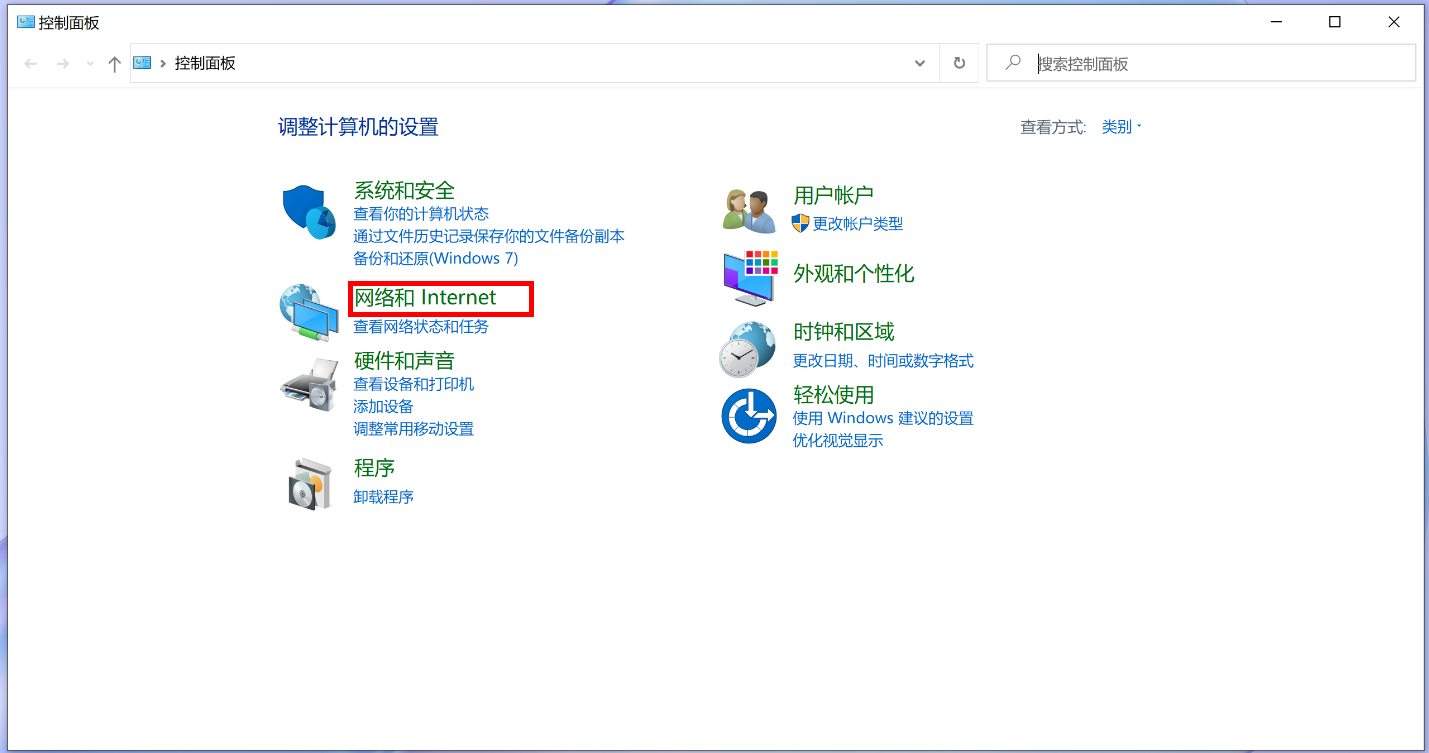Click the Network and Internet globe icon
Screen dimensions: 1429x753
point(309,312)
